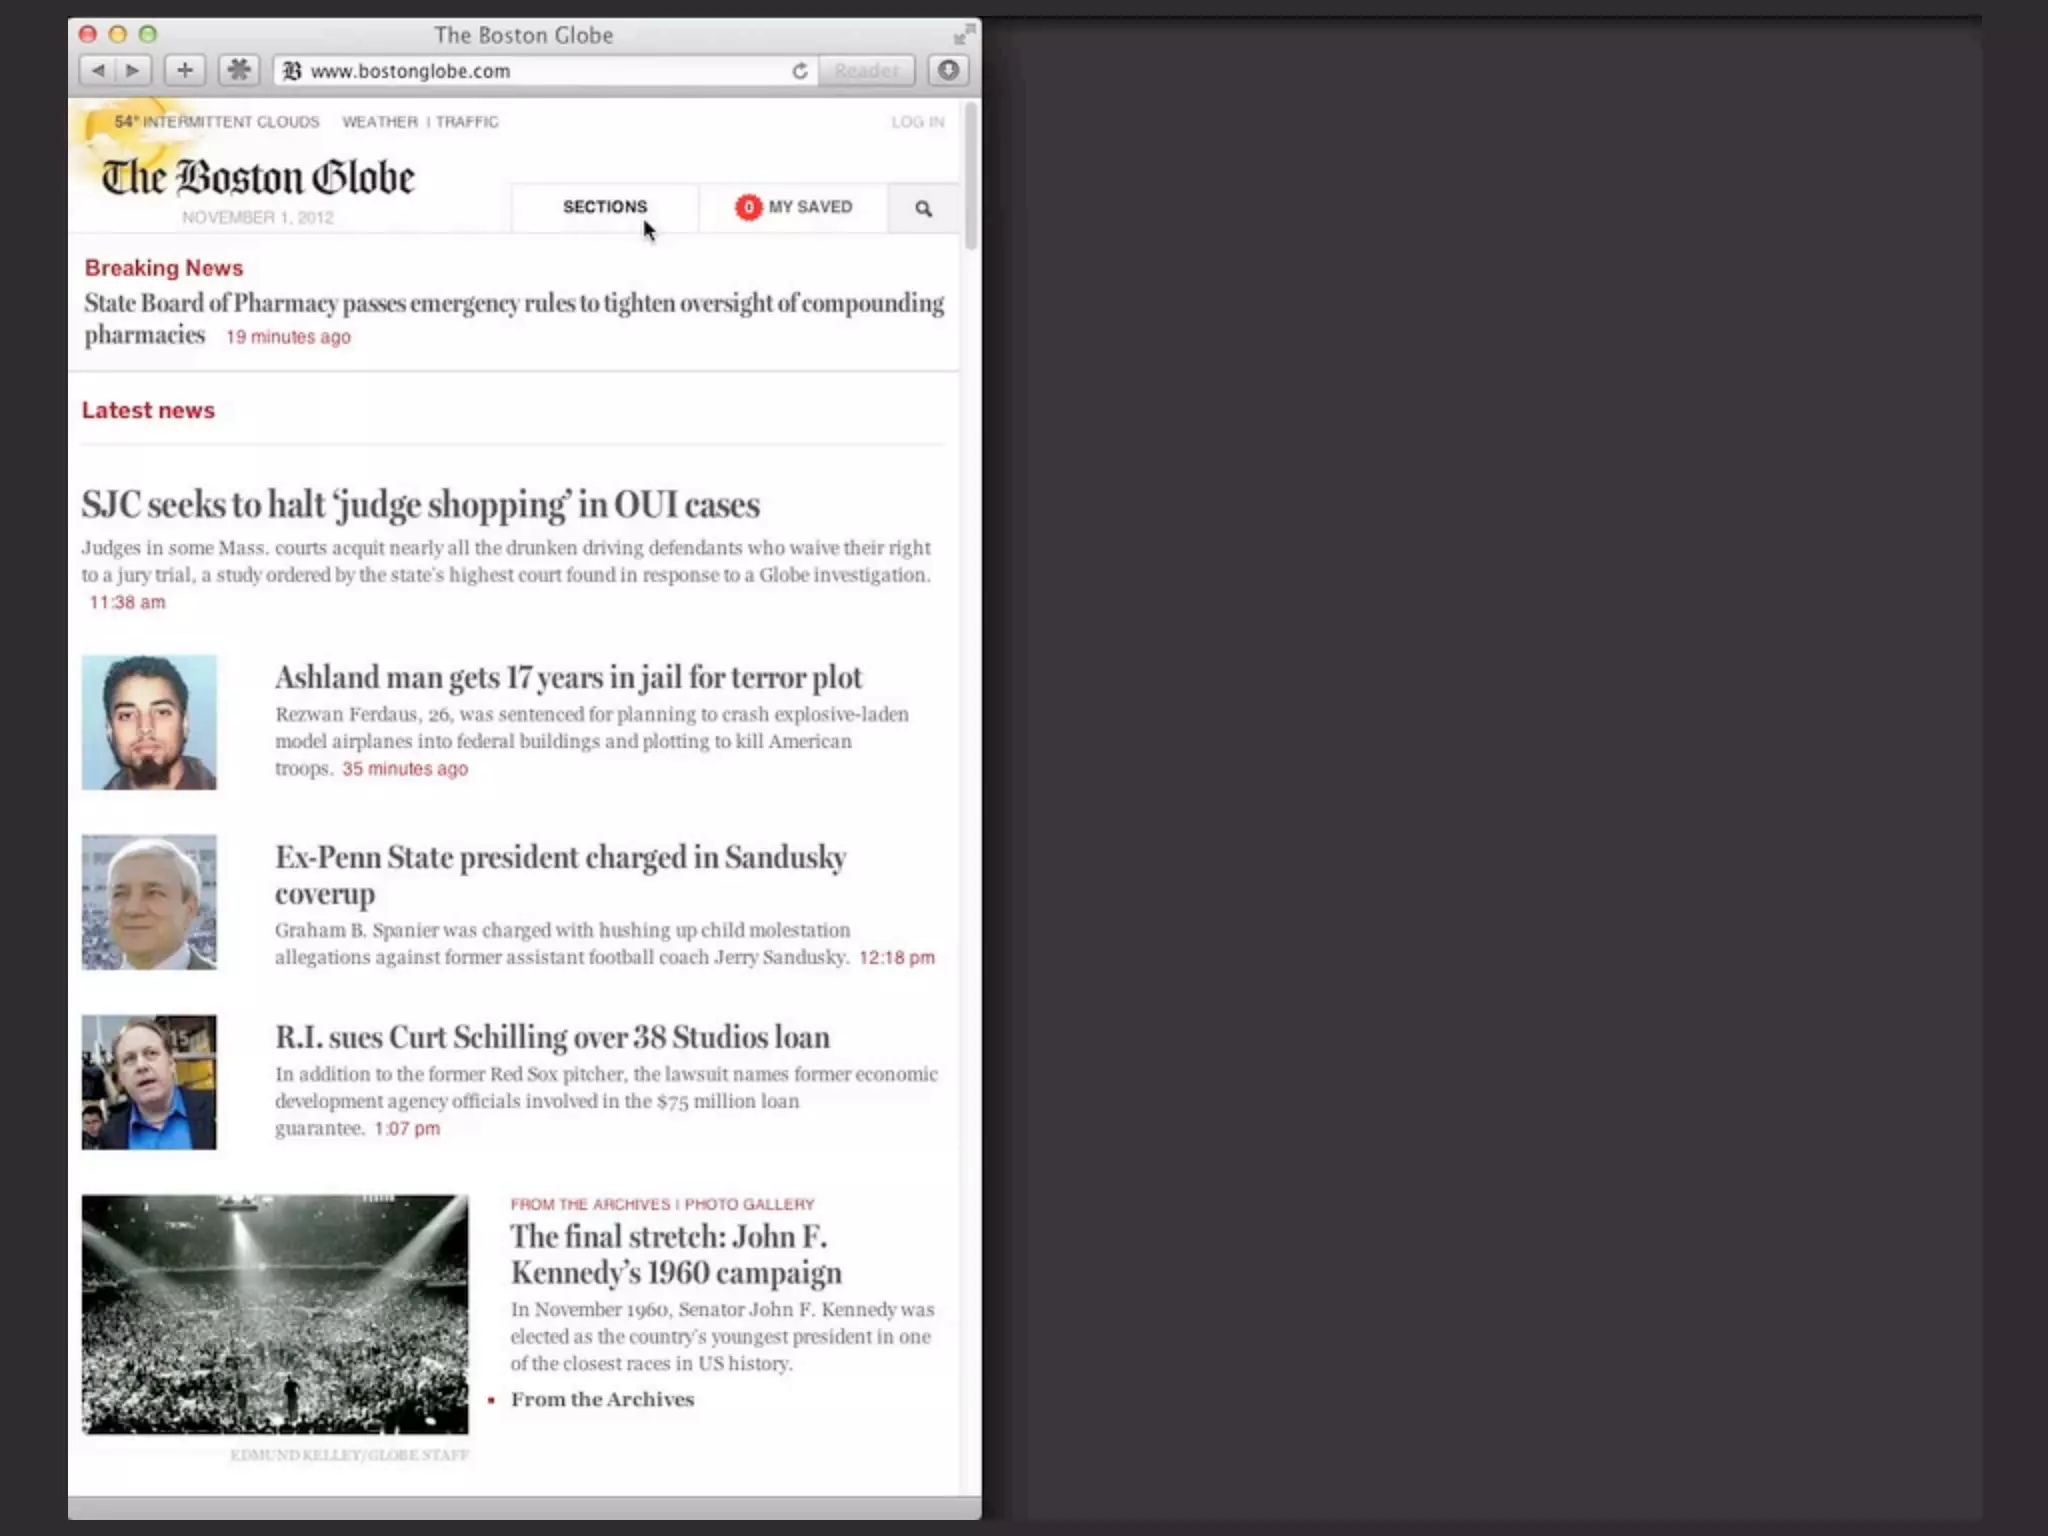Click the extension asterisk toolbar icon

(x=239, y=70)
